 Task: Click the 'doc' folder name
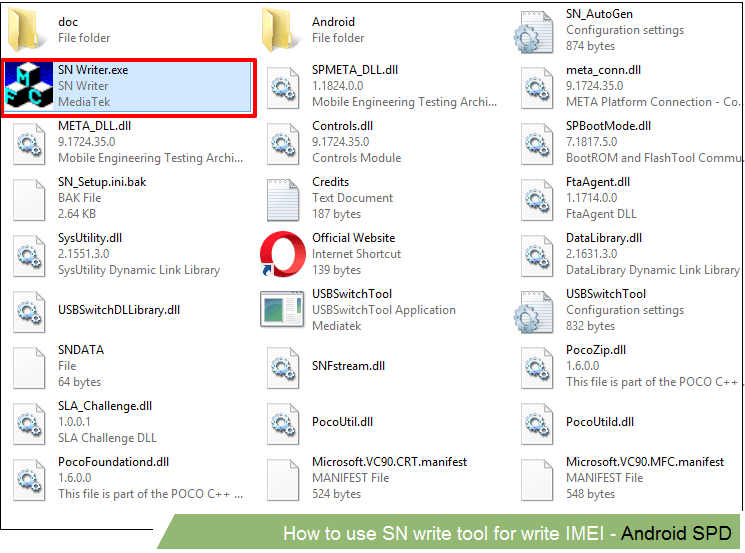tap(68, 22)
